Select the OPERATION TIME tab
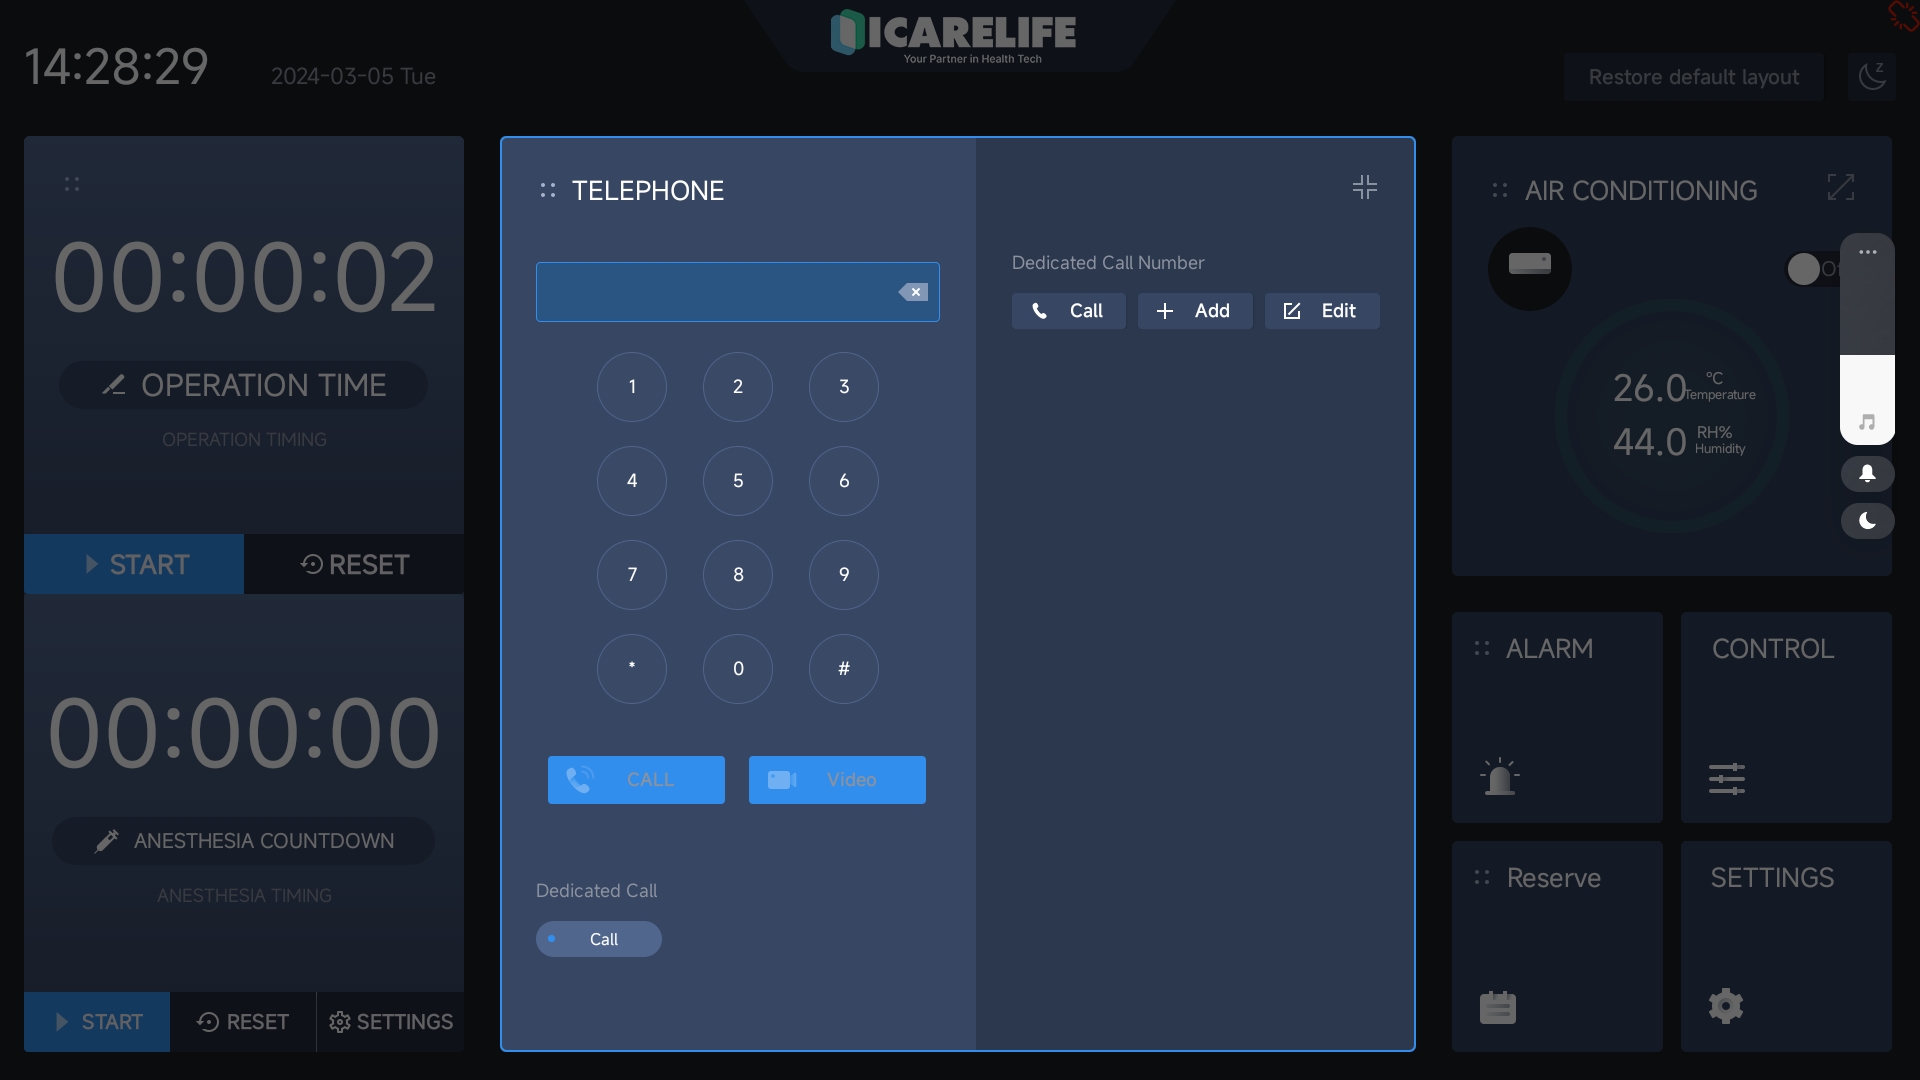 (x=244, y=385)
